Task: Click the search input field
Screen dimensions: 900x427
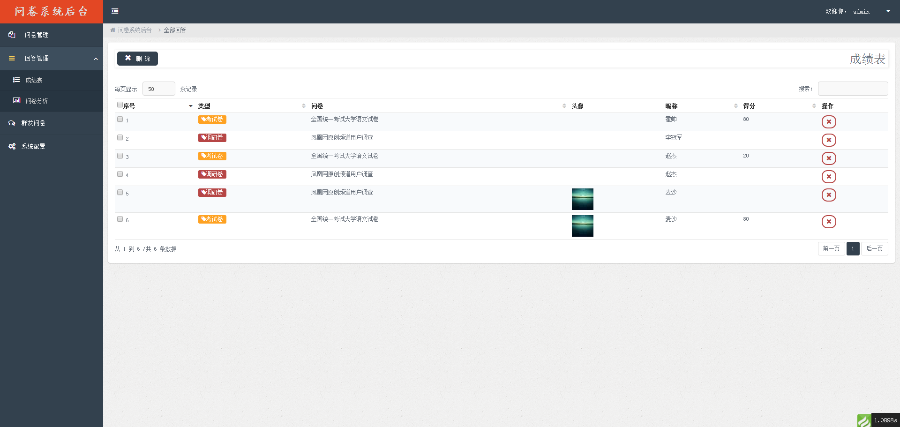Action: 852,88
